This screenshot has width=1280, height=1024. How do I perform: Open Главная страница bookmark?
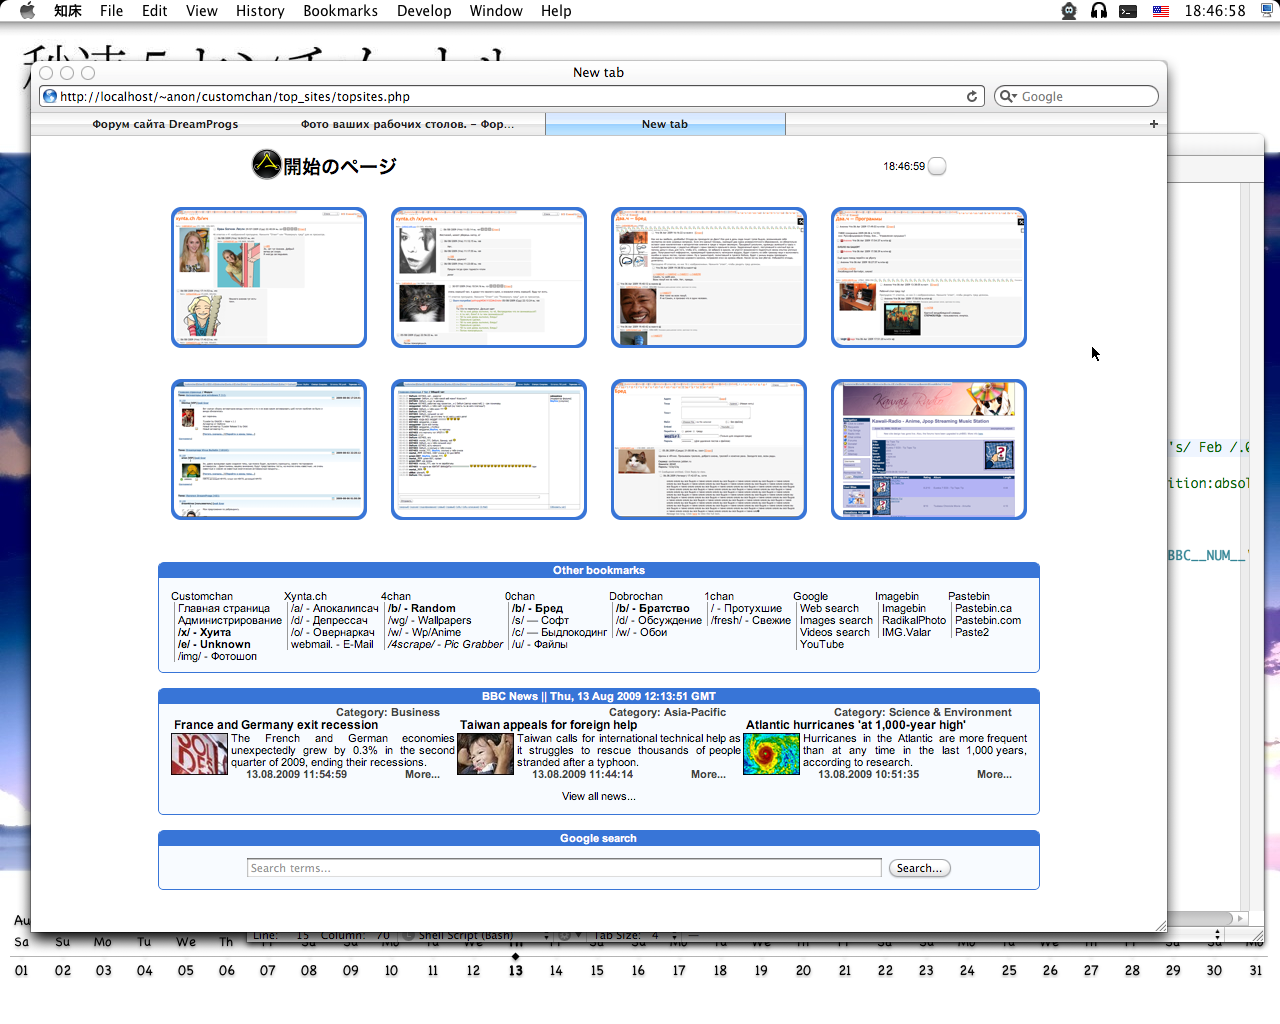[x=224, y=608]
